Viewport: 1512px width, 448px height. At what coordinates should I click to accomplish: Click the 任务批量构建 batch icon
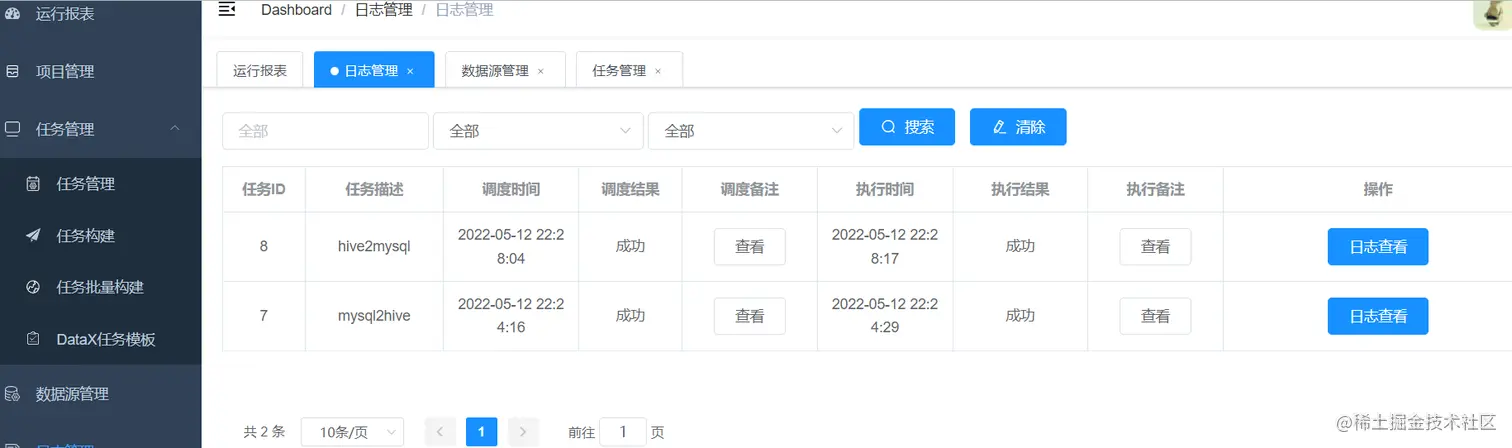pyautogui.click(x=33, y=287)
